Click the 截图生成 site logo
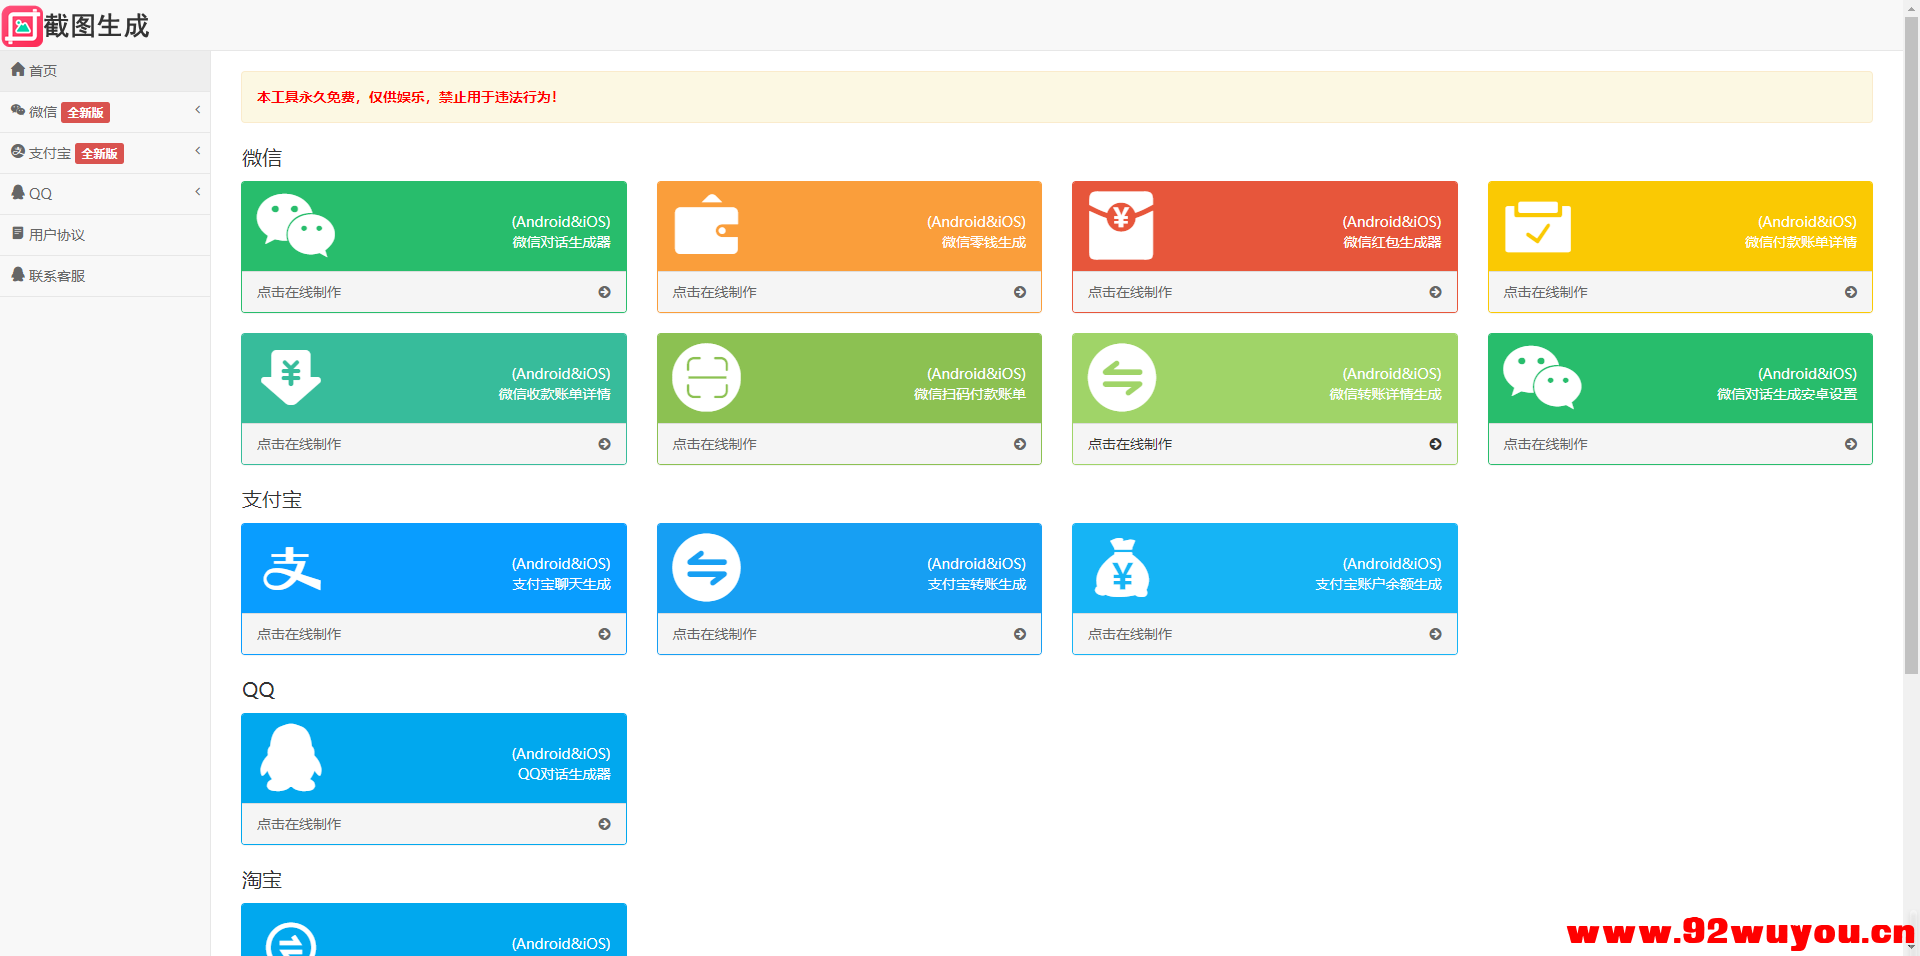The image size is (1920, 956). (77, 26)
